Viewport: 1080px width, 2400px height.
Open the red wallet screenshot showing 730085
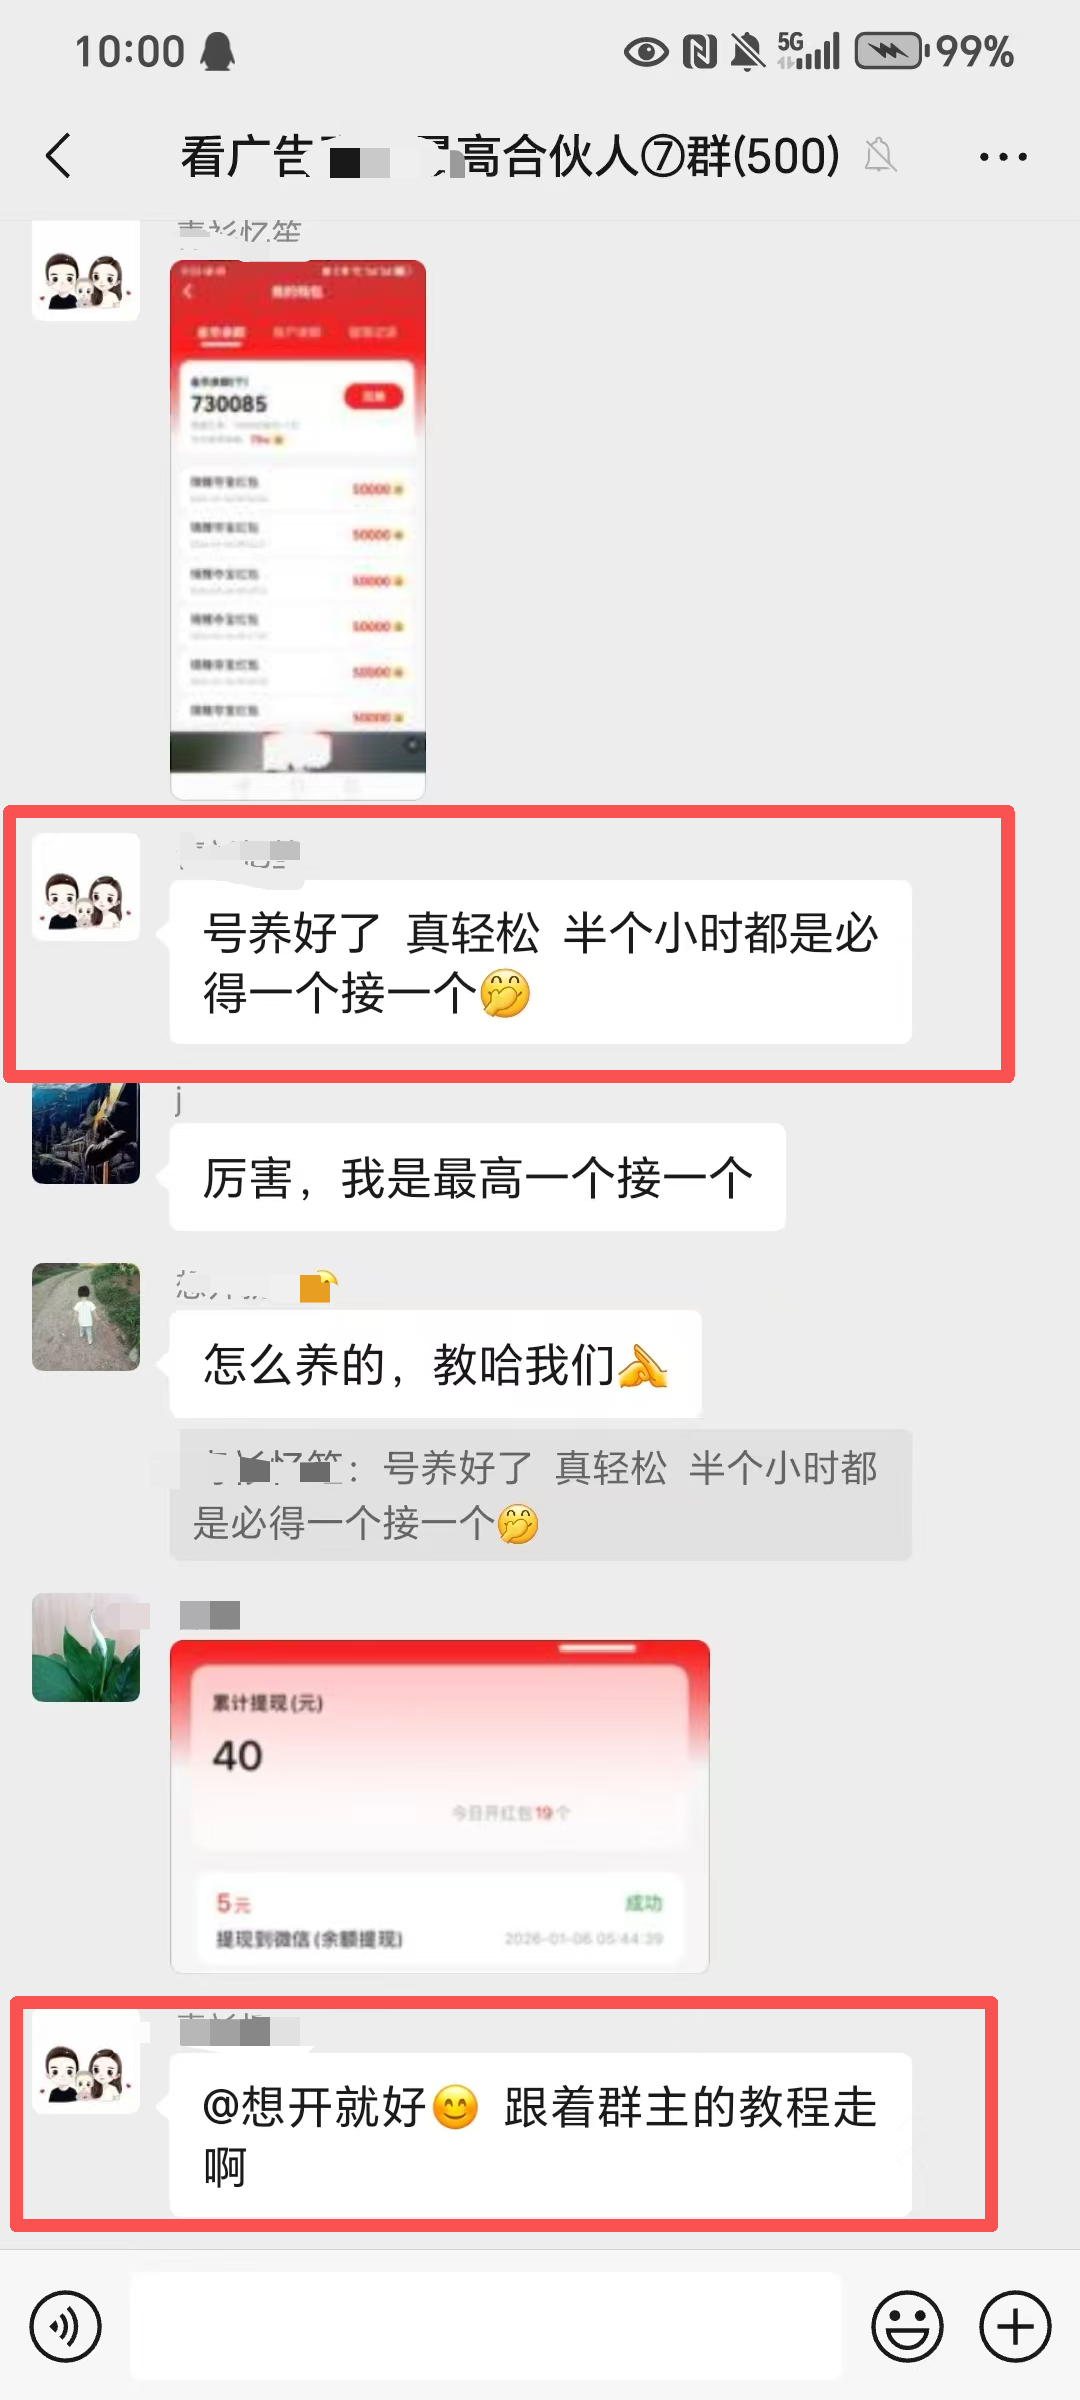point(298,530)
